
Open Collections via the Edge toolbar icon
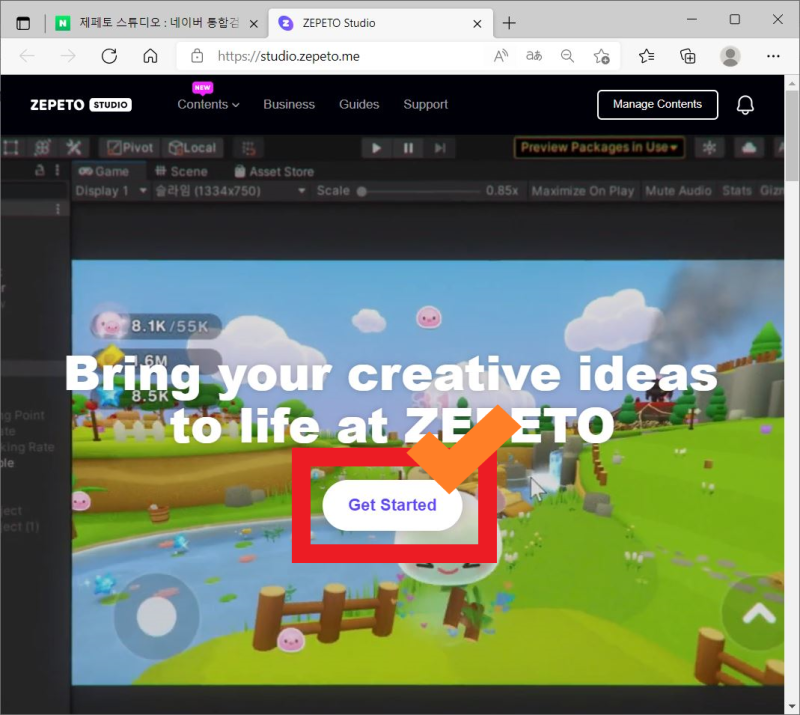(687, 57)
